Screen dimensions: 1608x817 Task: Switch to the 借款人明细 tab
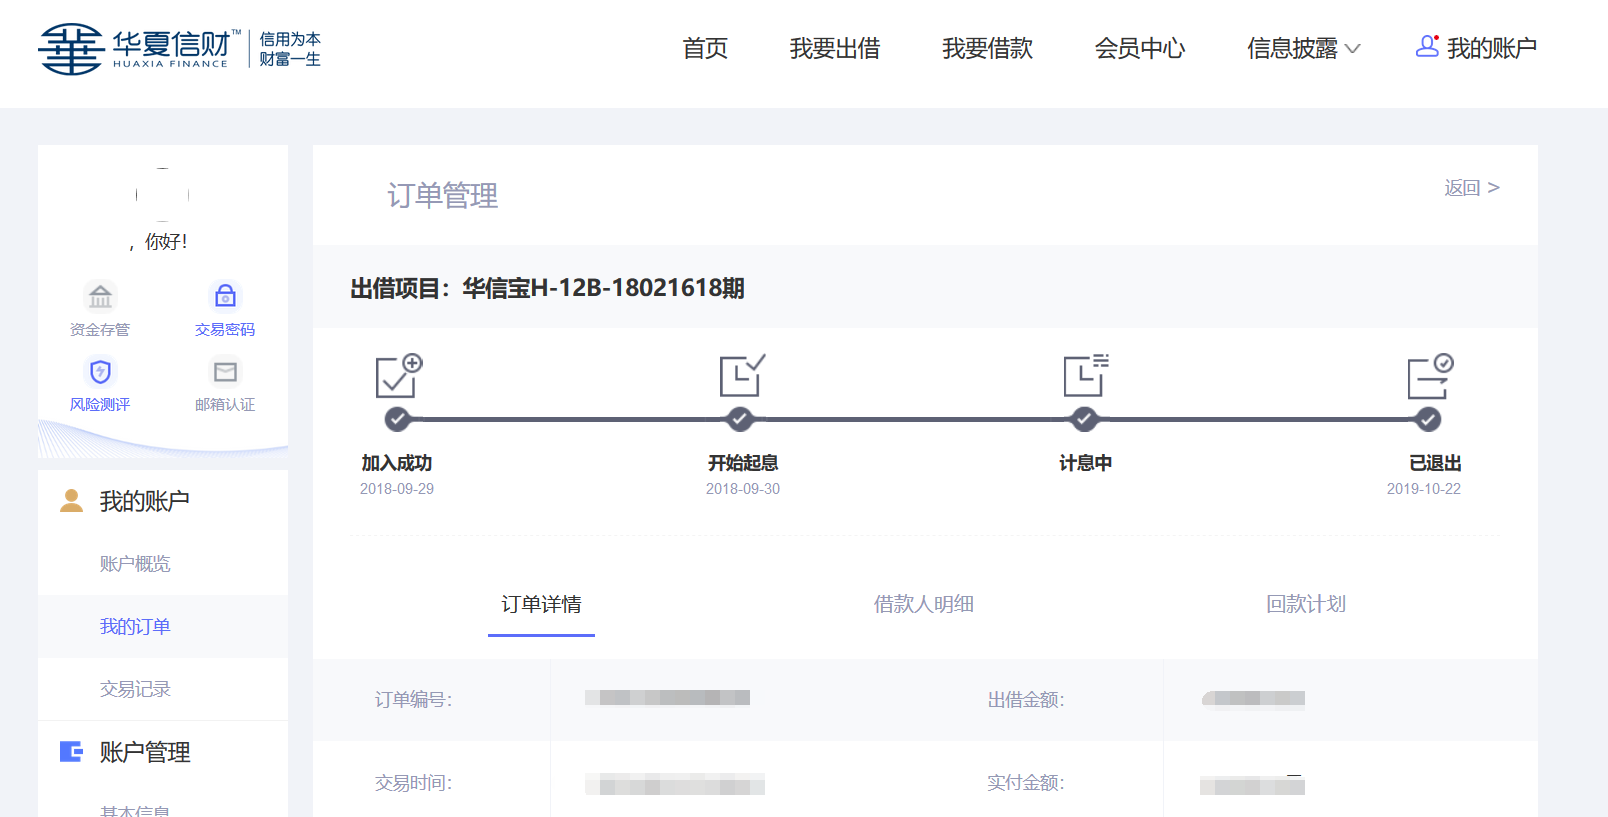924,604
